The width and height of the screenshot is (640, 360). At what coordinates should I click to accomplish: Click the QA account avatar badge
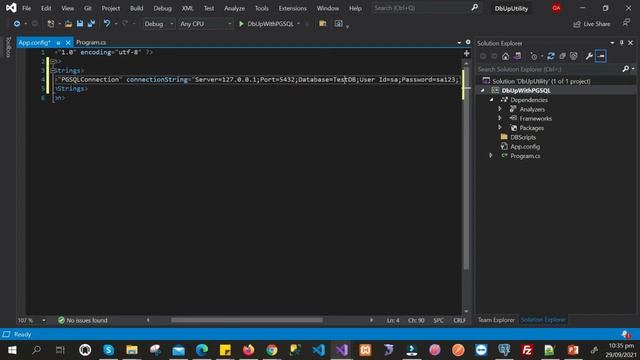556,8
